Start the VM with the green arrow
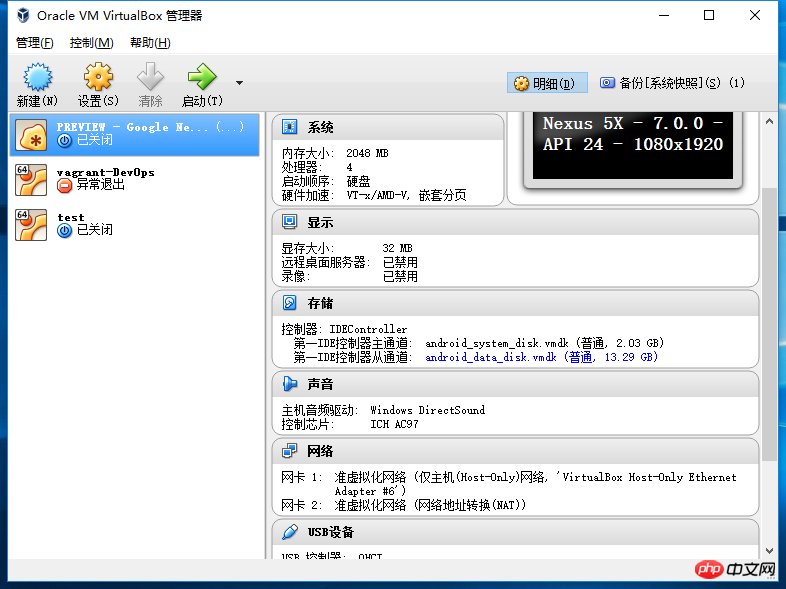 (x=202, y=77)
